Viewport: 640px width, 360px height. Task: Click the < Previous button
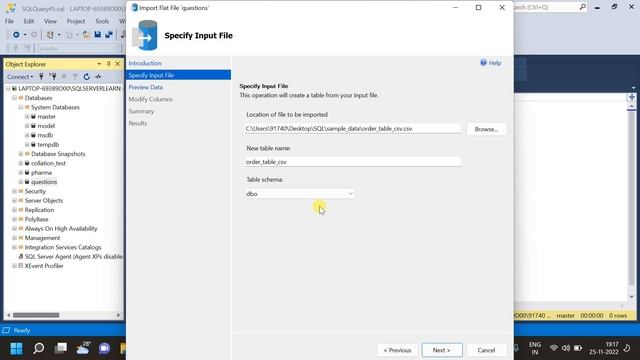click(397, 350)
